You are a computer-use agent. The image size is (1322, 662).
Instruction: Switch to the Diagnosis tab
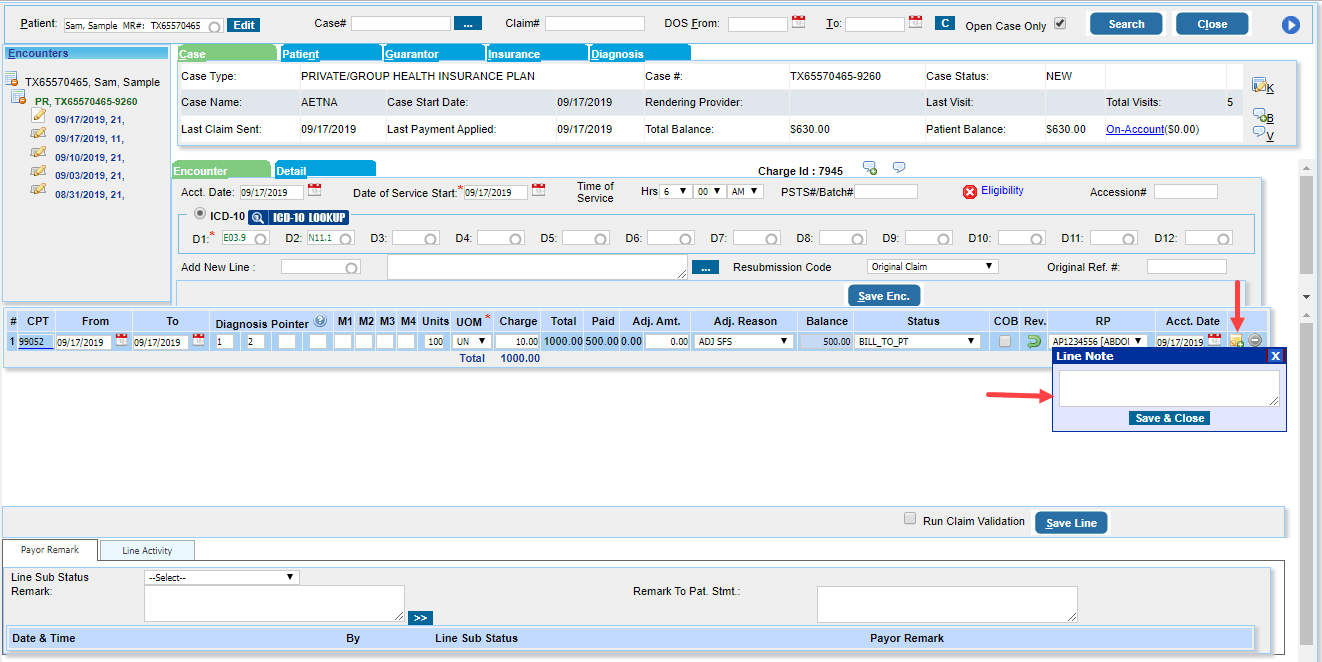pyautogui.click(x=640, y=53)
